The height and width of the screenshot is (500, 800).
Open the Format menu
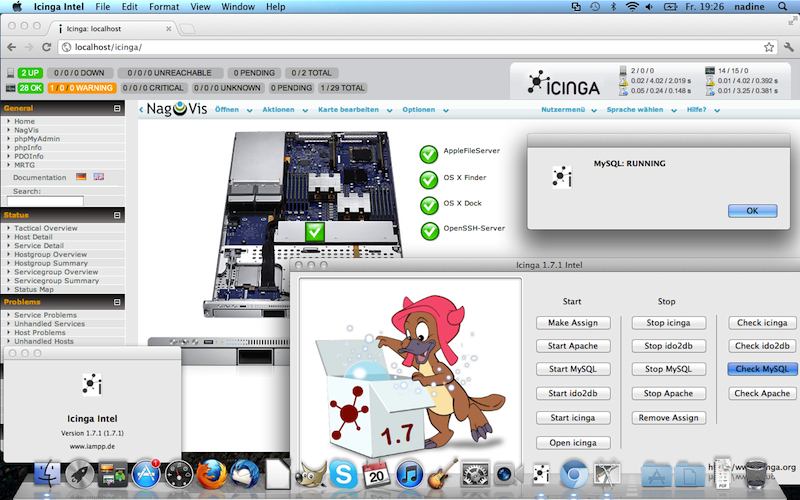[164, 7]
